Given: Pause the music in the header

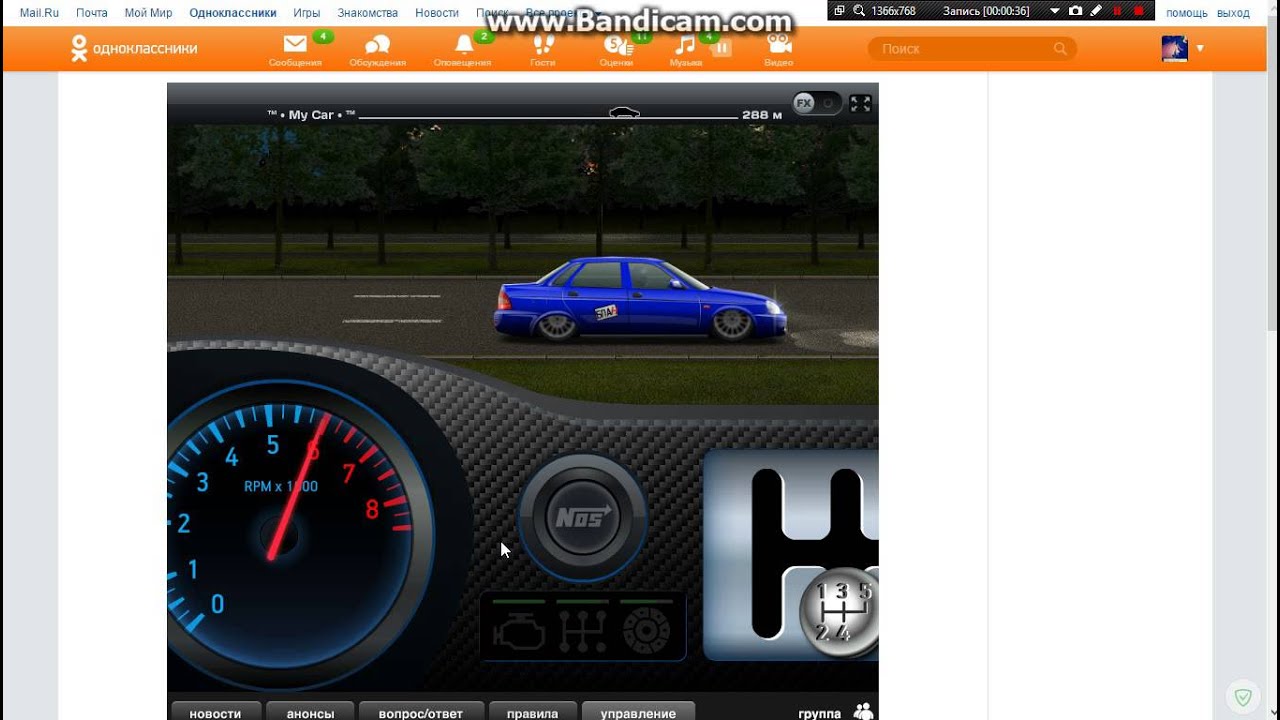Looking at the screenshot, I should click(x=722, y=47).
